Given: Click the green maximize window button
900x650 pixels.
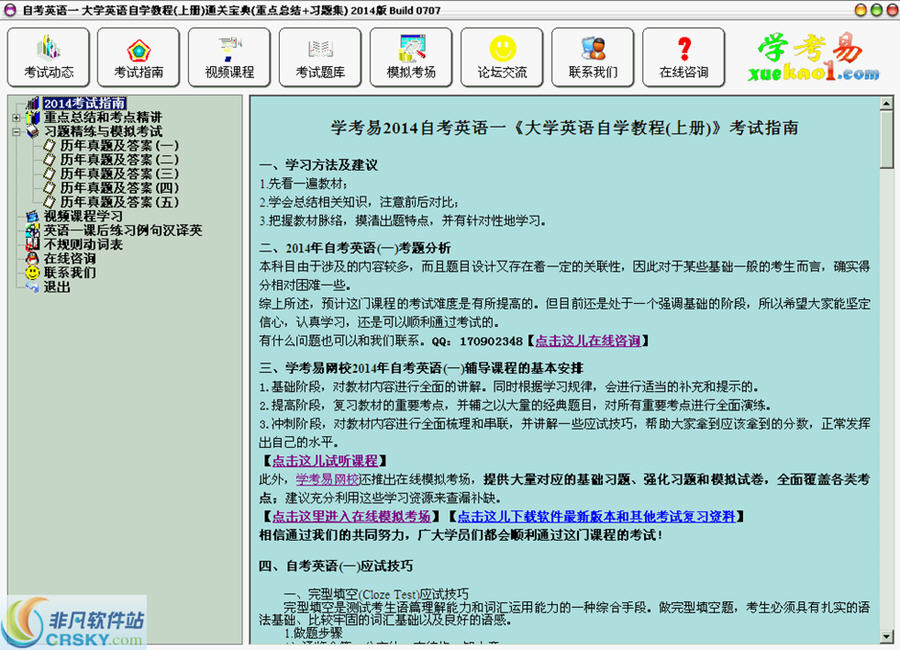Looking at the screenshot, I should (876, 10).
